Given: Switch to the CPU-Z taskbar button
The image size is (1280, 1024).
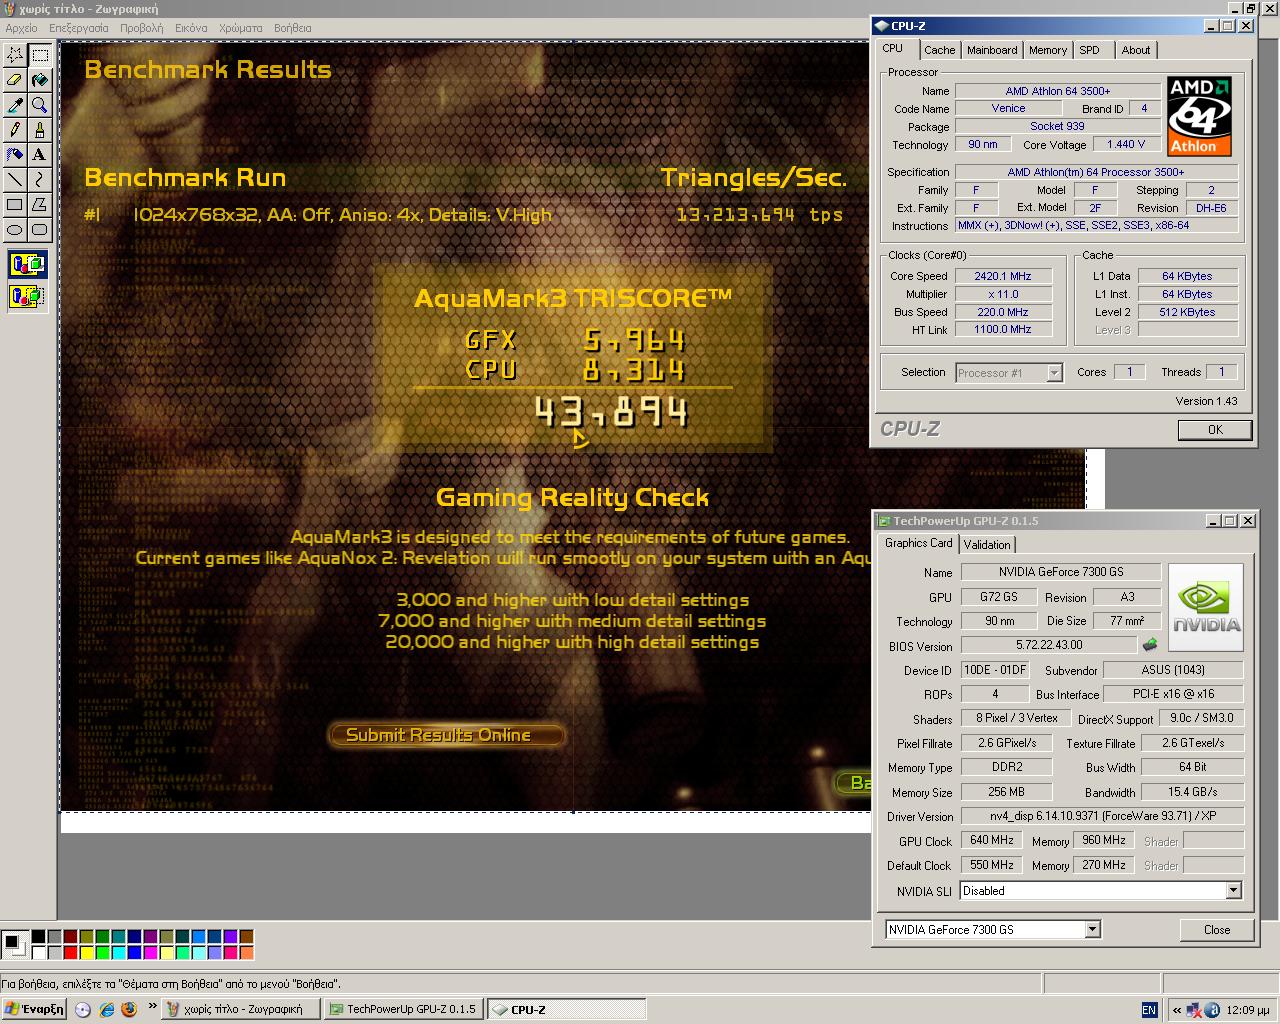Looking at the screenshot, I should [566, 1010].
